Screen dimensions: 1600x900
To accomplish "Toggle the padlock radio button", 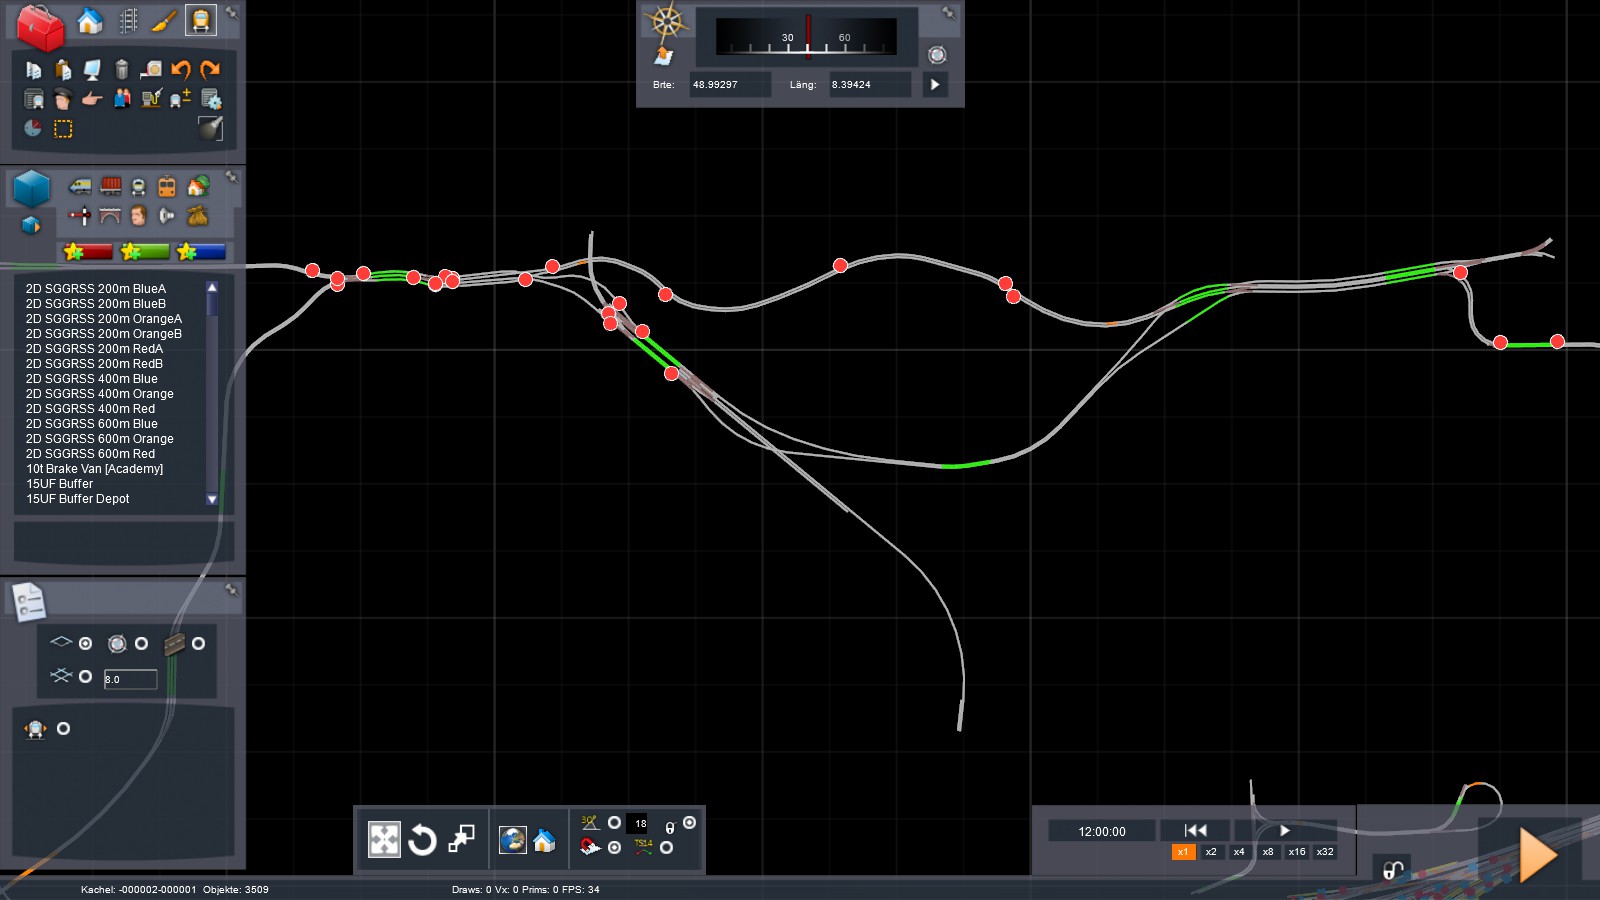I will [x=689, y=823].
